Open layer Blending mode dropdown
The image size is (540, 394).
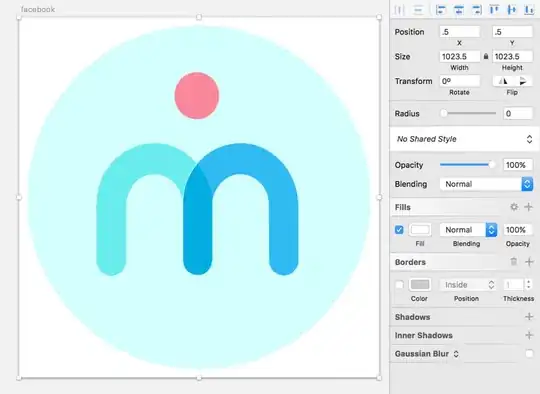(486, 184)
